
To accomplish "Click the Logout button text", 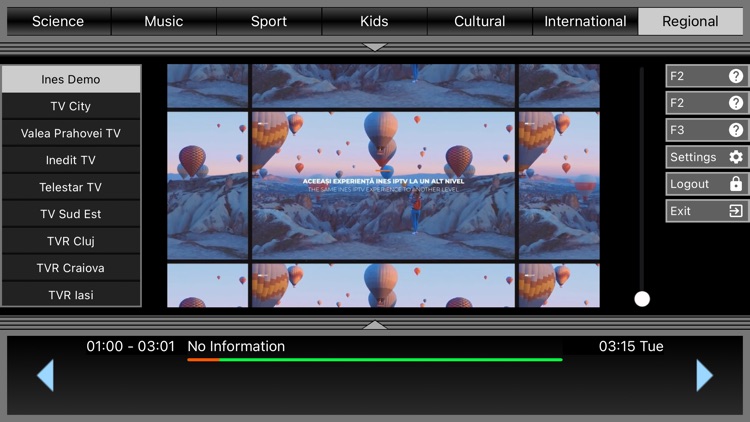I will 689,184.
